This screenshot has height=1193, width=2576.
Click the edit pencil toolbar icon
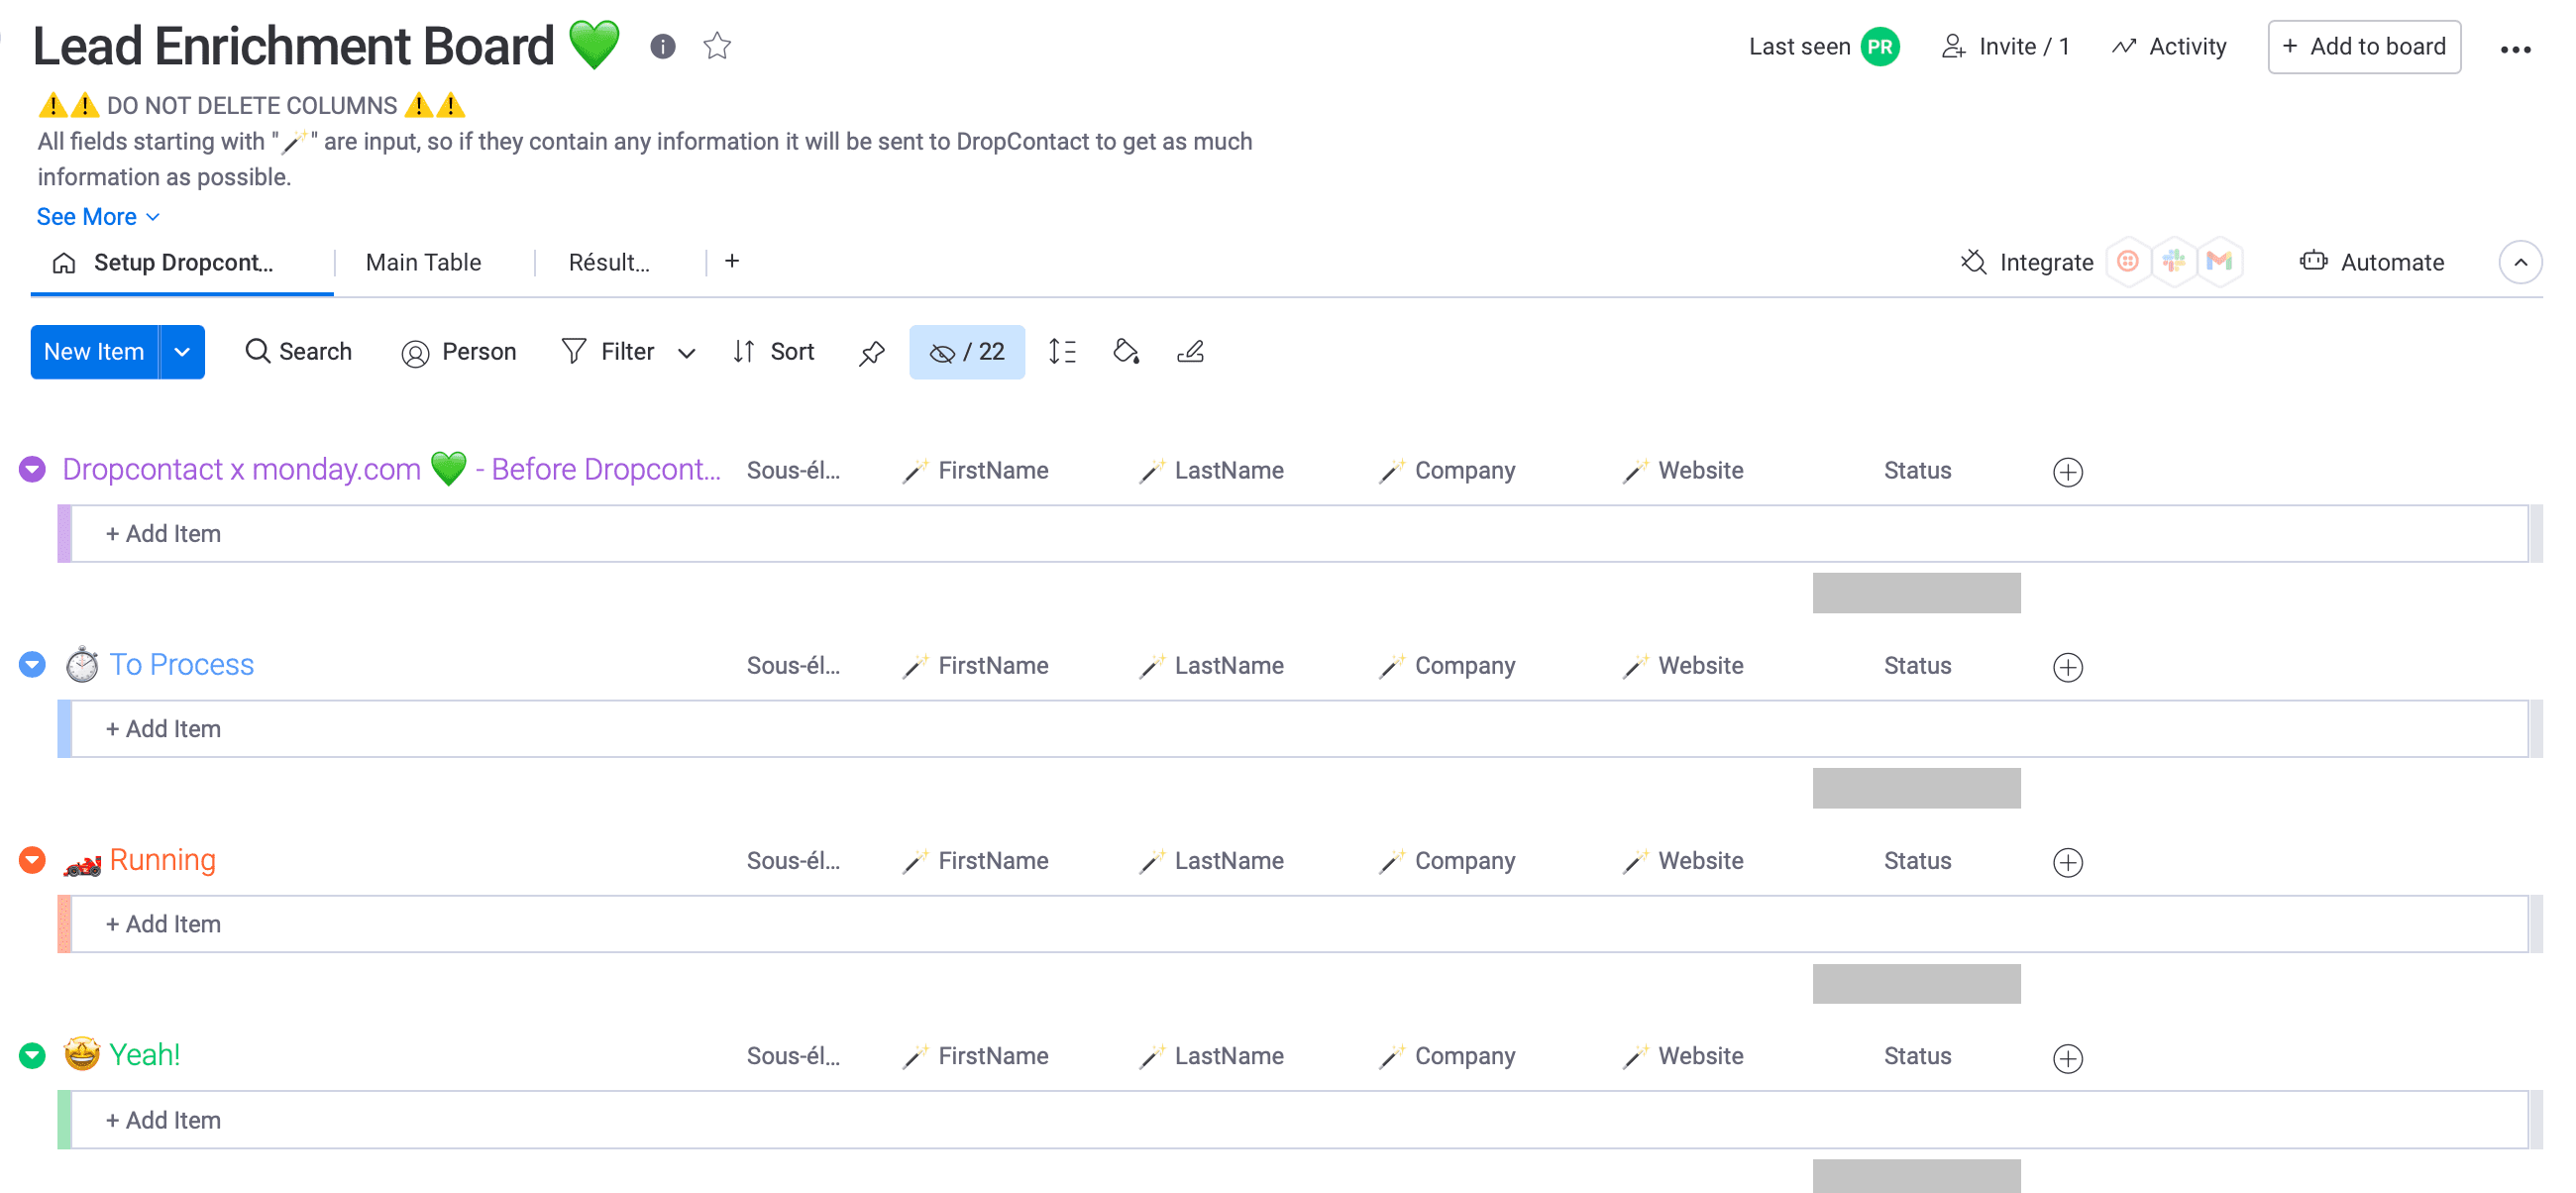1190,352
